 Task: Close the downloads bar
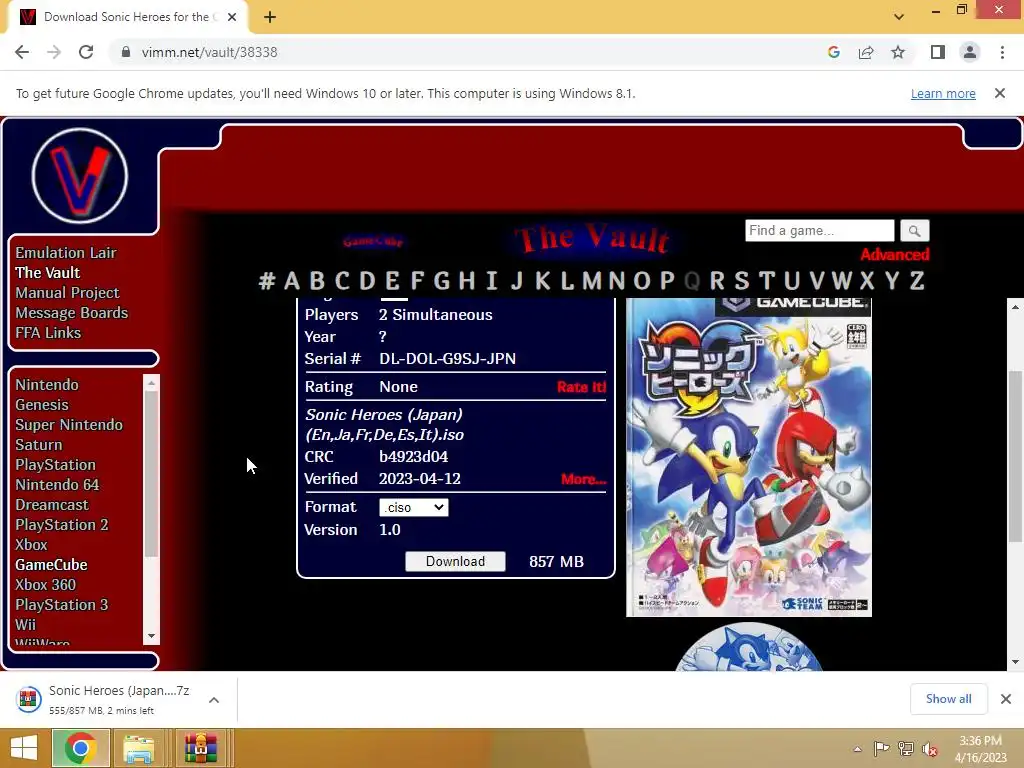point(1006,699)
